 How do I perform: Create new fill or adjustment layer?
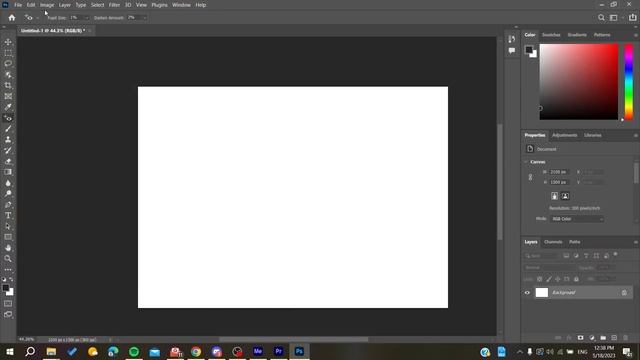[592, 338]
